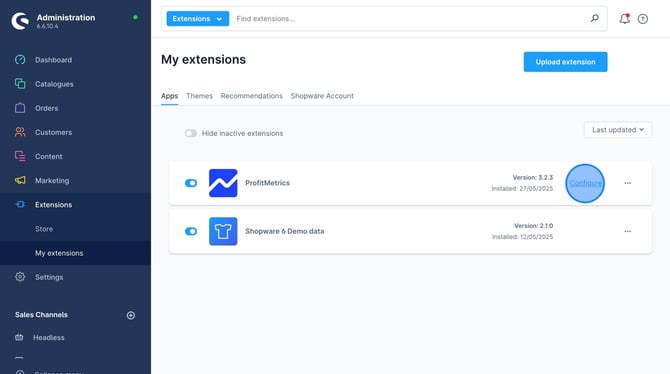Click the Content layout icon
Image resolution: width=670 pixels, height=374 pixels.
(20, 156)
